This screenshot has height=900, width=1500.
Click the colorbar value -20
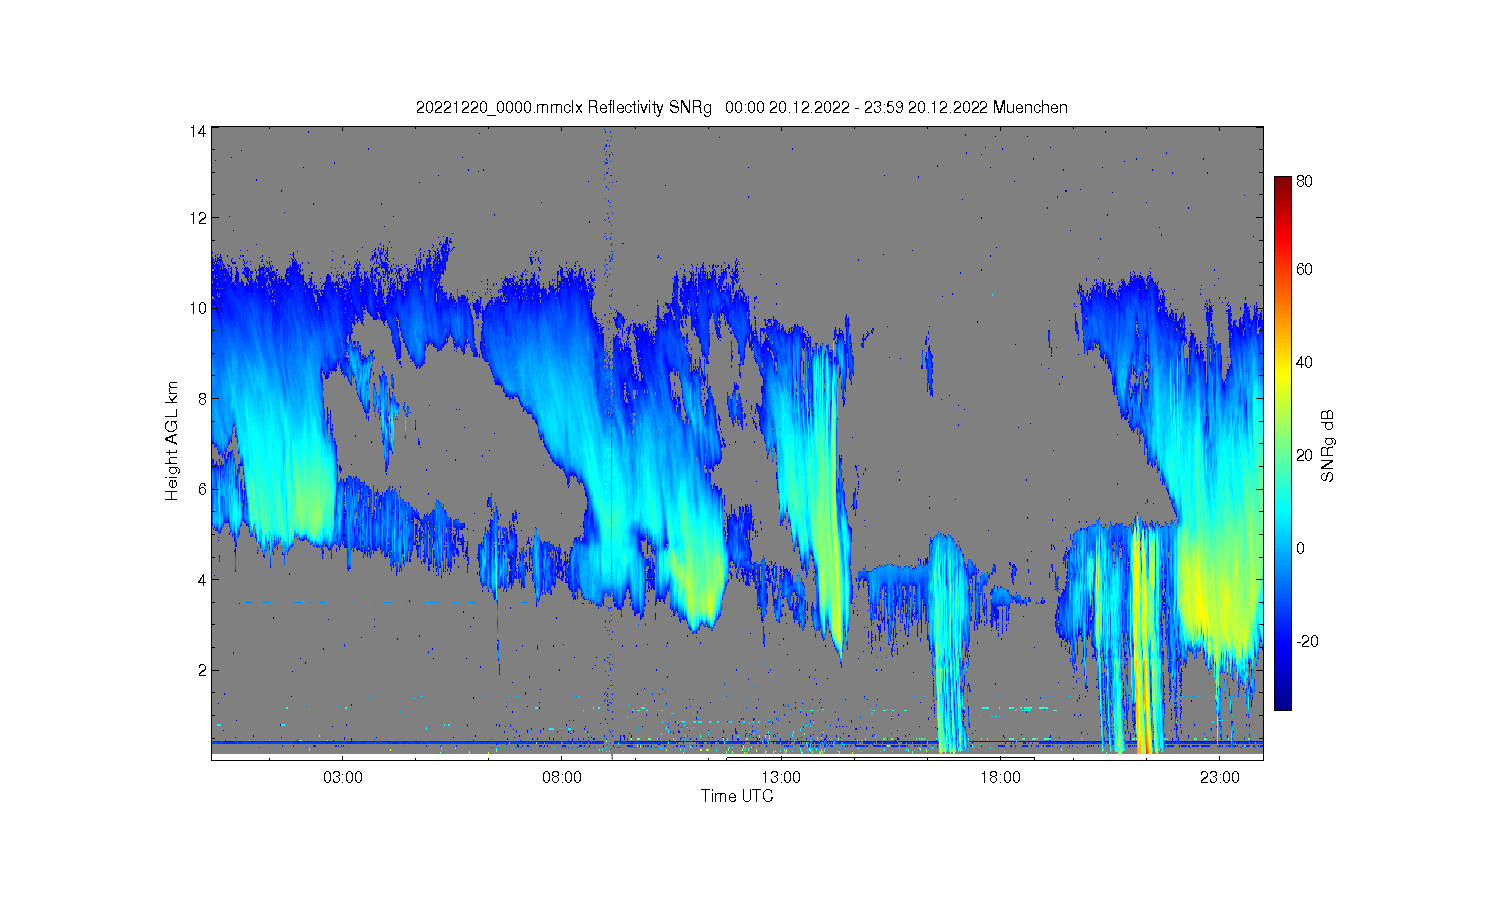point(1307,642)
